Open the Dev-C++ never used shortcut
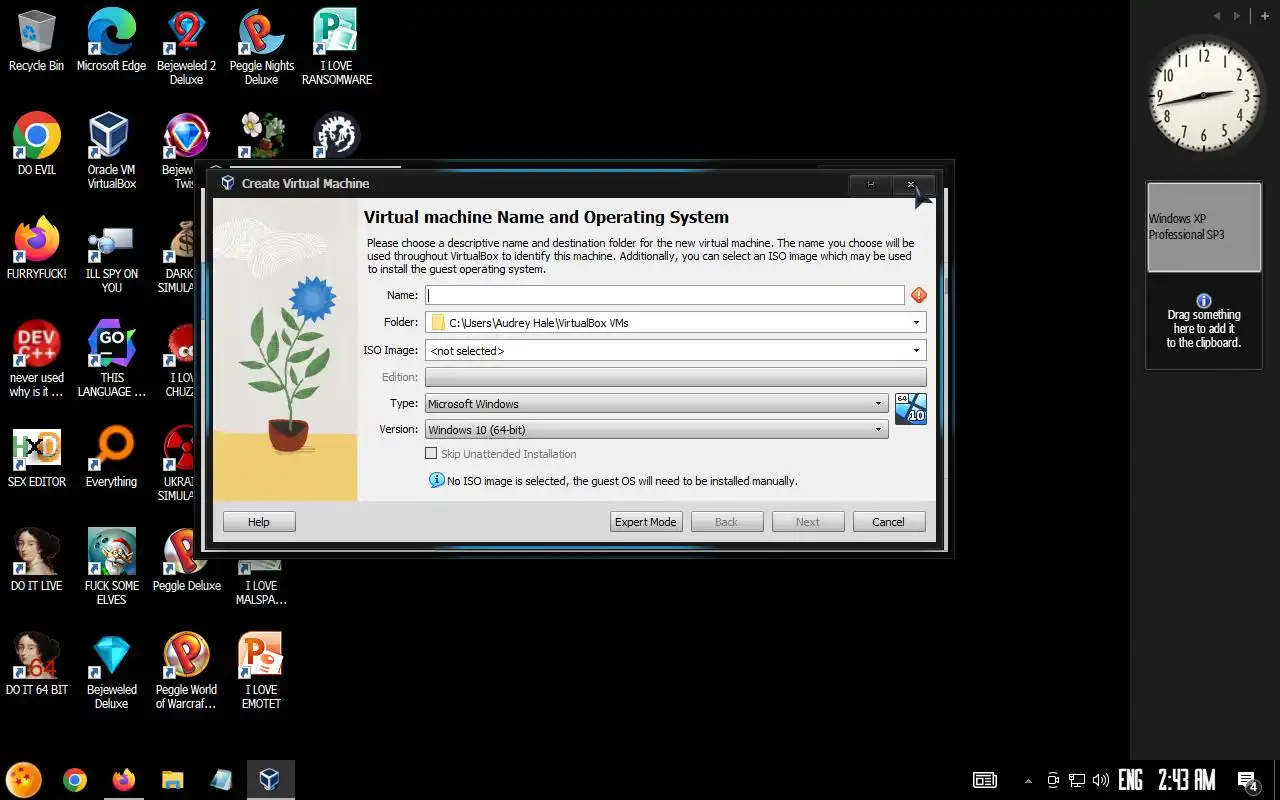Viewport: 1280px width, 800px height. 36,359
